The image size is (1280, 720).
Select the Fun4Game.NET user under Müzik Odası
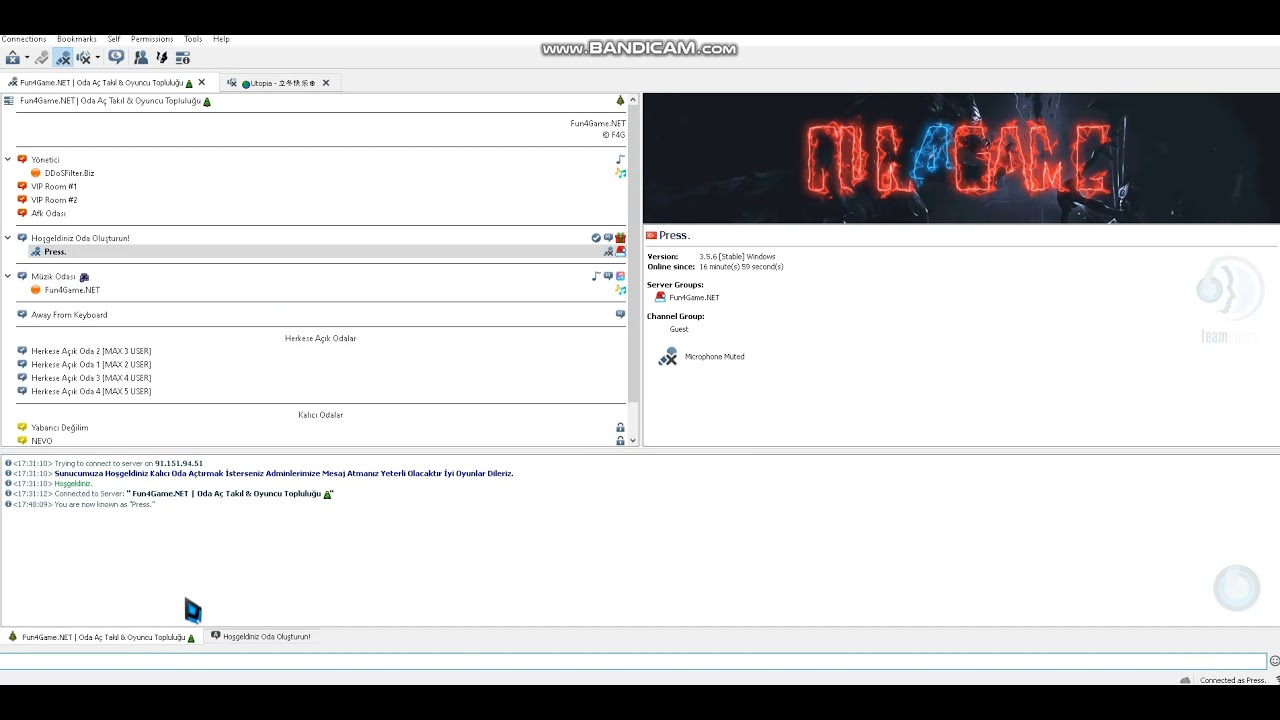tap(72, 290)
